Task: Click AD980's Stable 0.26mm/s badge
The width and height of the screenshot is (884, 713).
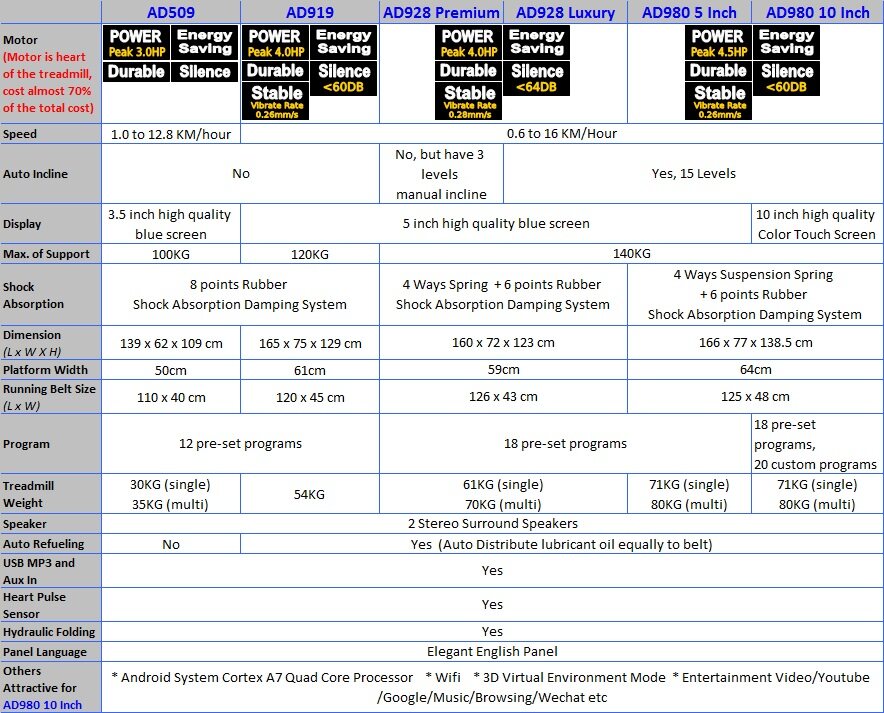Action: [719, 101]
